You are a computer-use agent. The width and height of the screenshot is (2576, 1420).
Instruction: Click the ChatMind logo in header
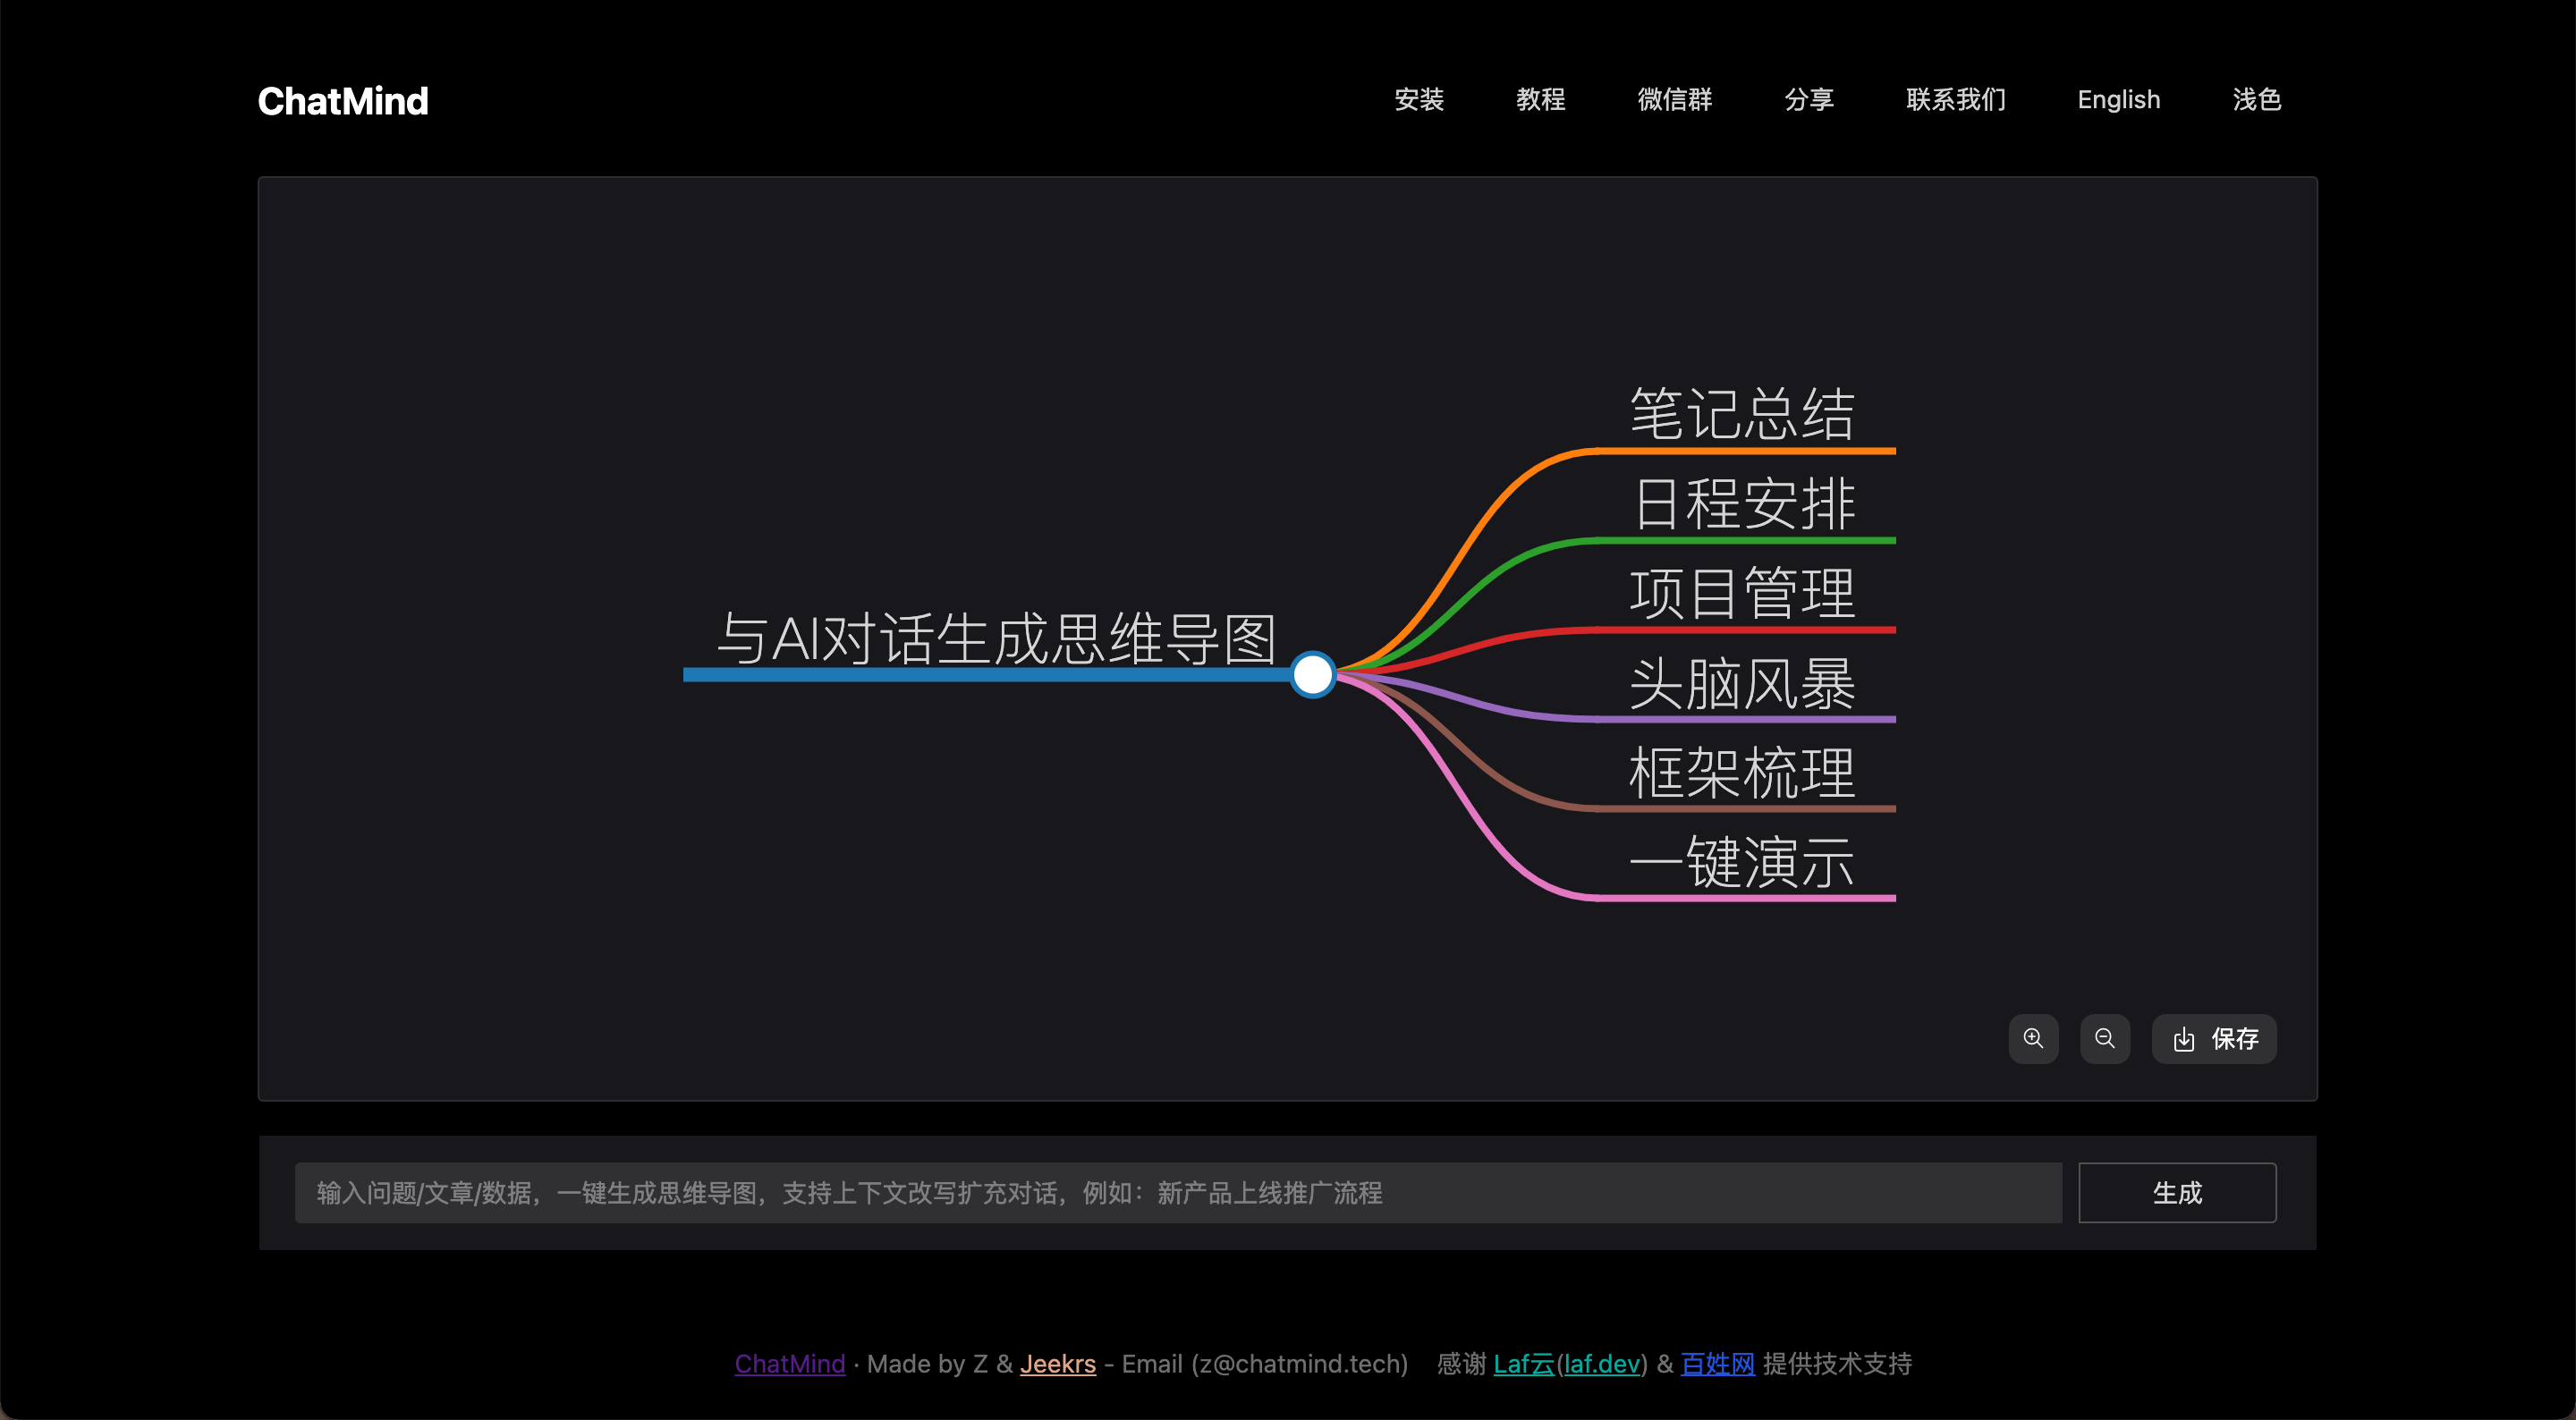tap(343, 101)
